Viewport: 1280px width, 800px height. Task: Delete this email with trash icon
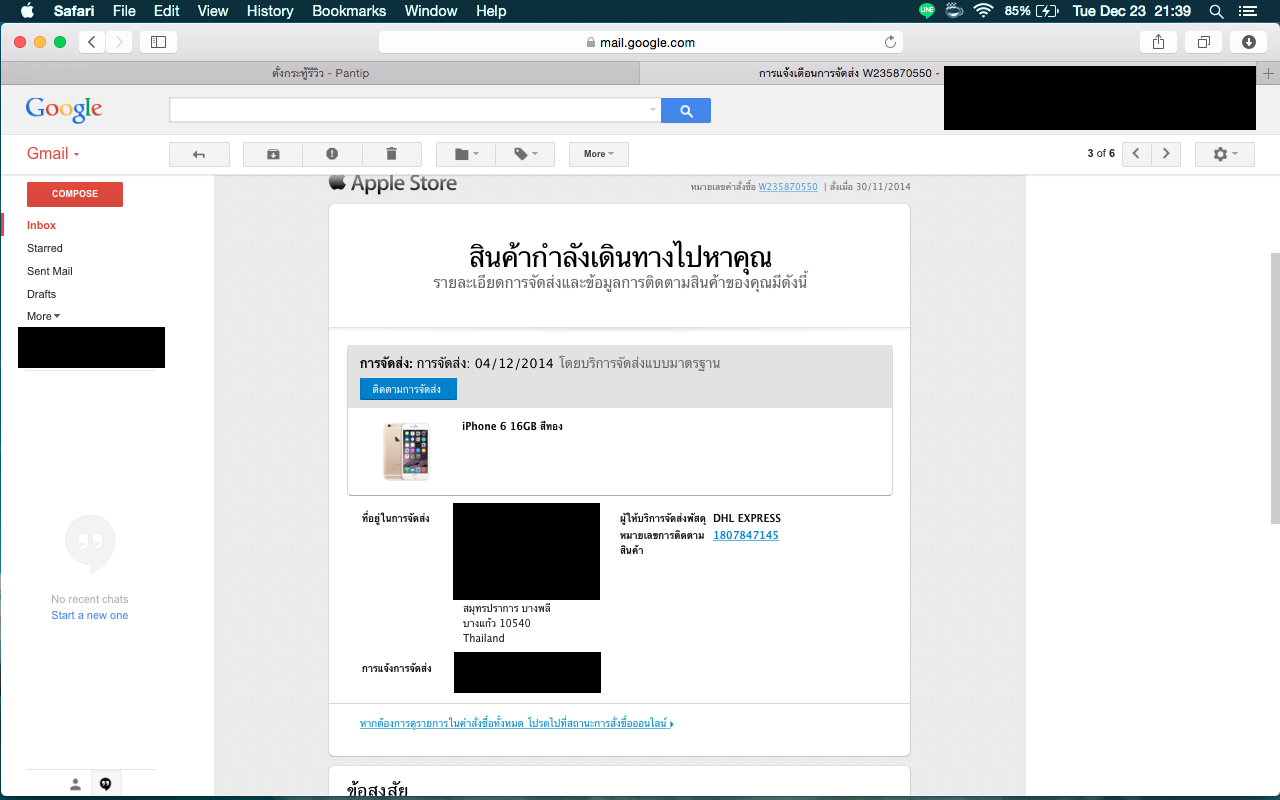[x=391, y=154]
